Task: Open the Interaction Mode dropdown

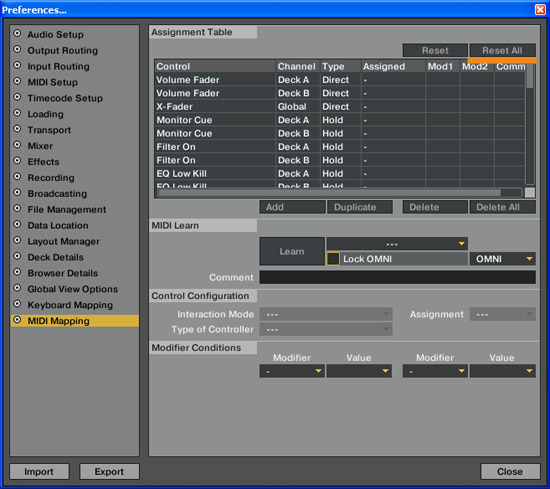Action: click(326, 314)
